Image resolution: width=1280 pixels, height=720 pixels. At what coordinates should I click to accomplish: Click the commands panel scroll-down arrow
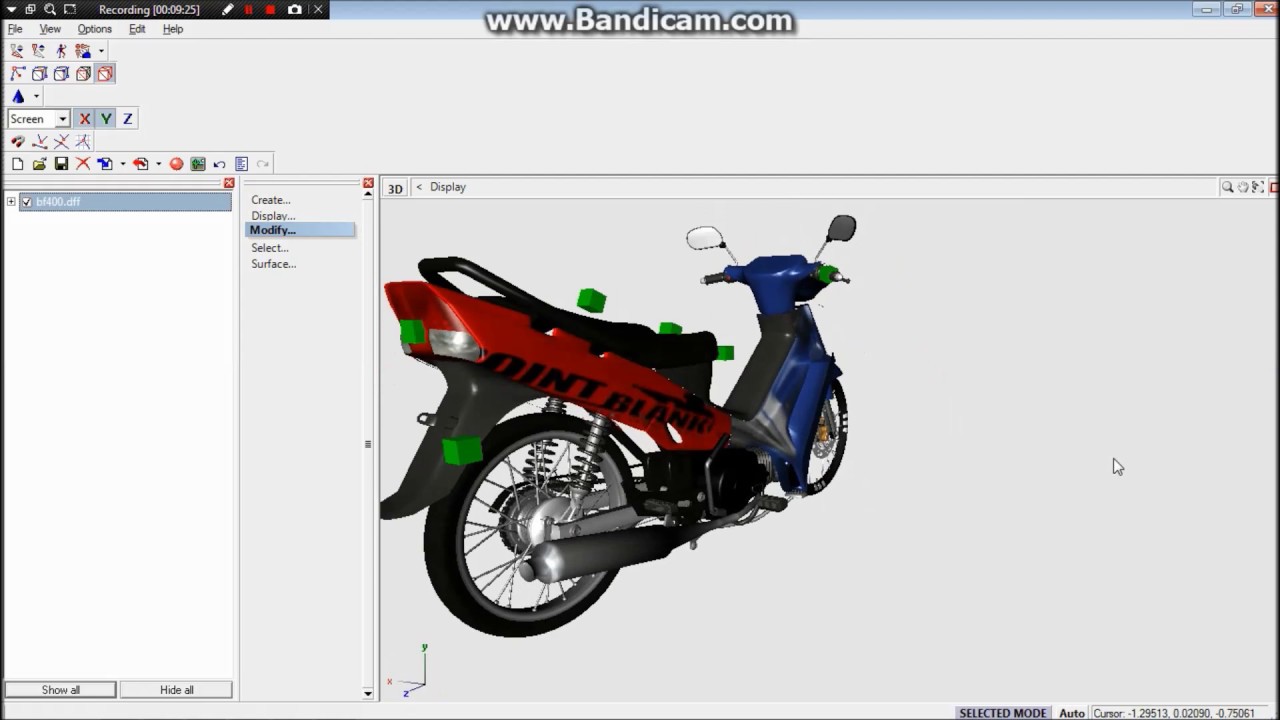[368, 693]
